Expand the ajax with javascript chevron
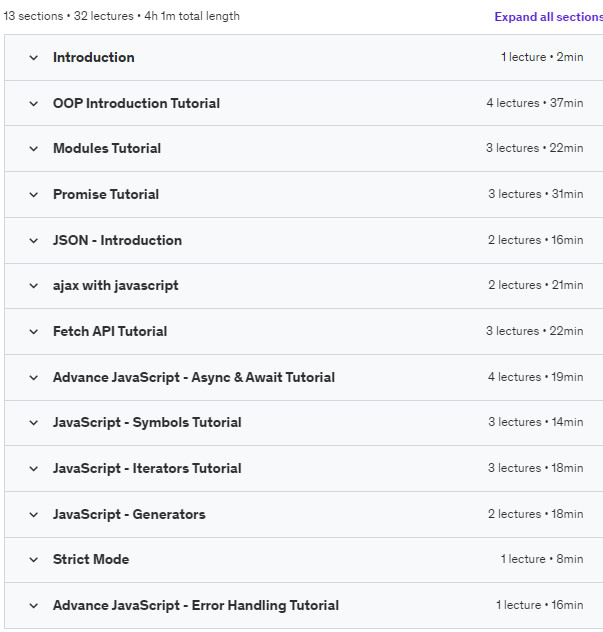The width and height of the screenshot is (603, 632). tap(34, 286)
